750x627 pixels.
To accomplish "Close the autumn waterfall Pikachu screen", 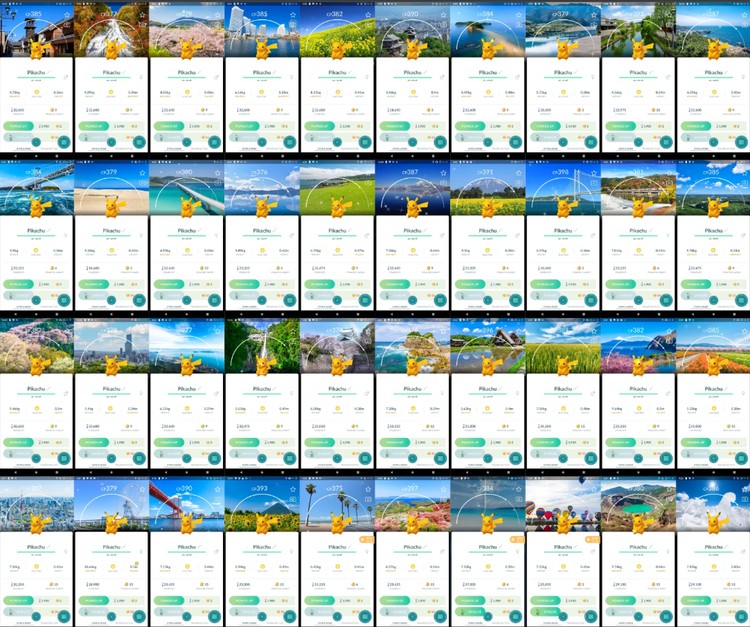I will pos(111,142).
